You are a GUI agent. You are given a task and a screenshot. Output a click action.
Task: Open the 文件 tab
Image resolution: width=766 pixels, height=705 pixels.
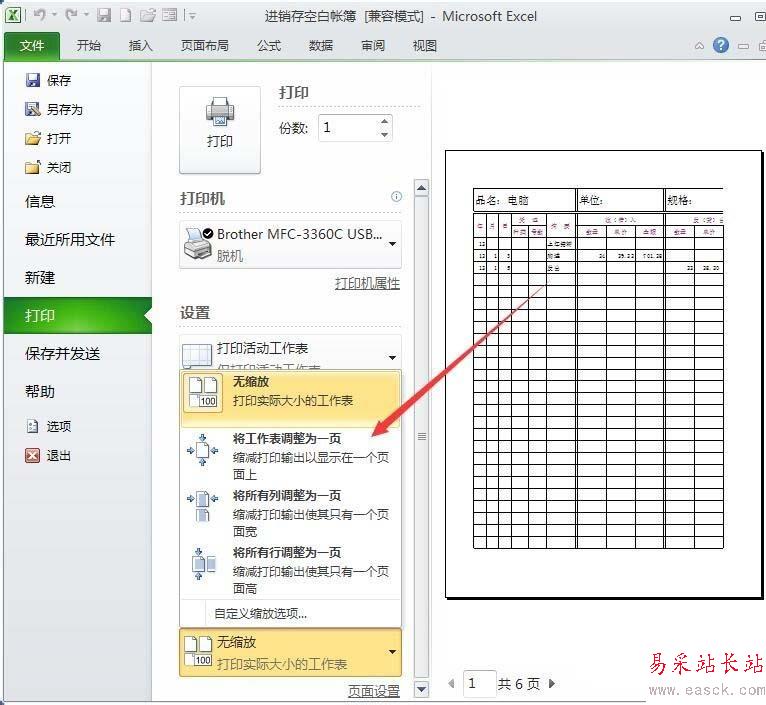[32, 46]
